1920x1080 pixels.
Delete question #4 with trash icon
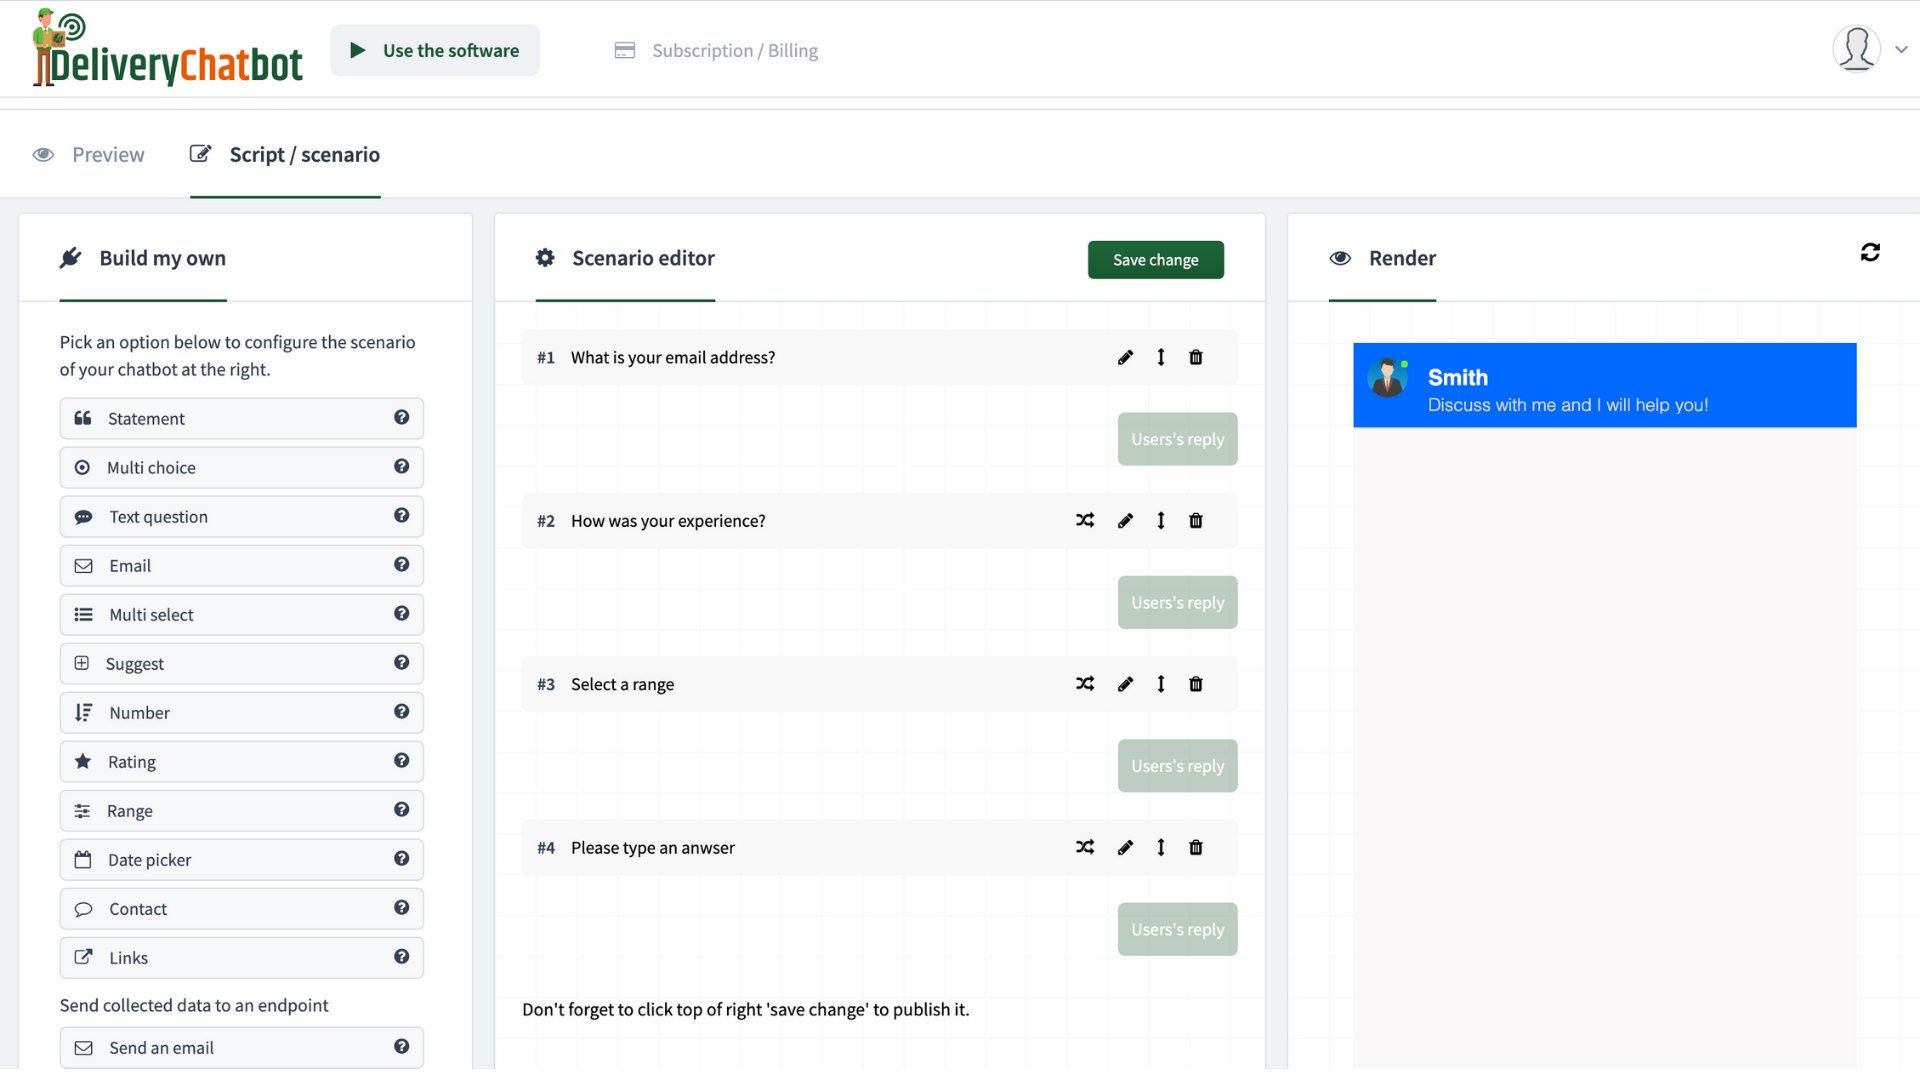tap(1196, 847)
